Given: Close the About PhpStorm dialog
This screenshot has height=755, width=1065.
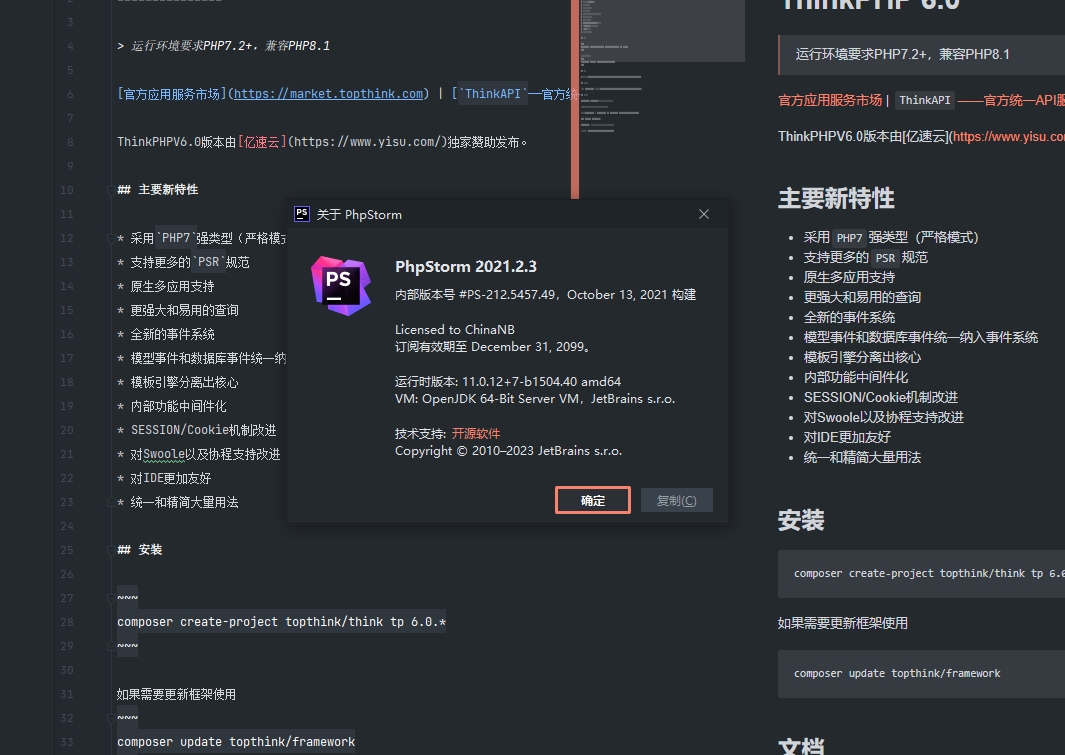Looking at the screenshot, I should (x=703, y=213).
